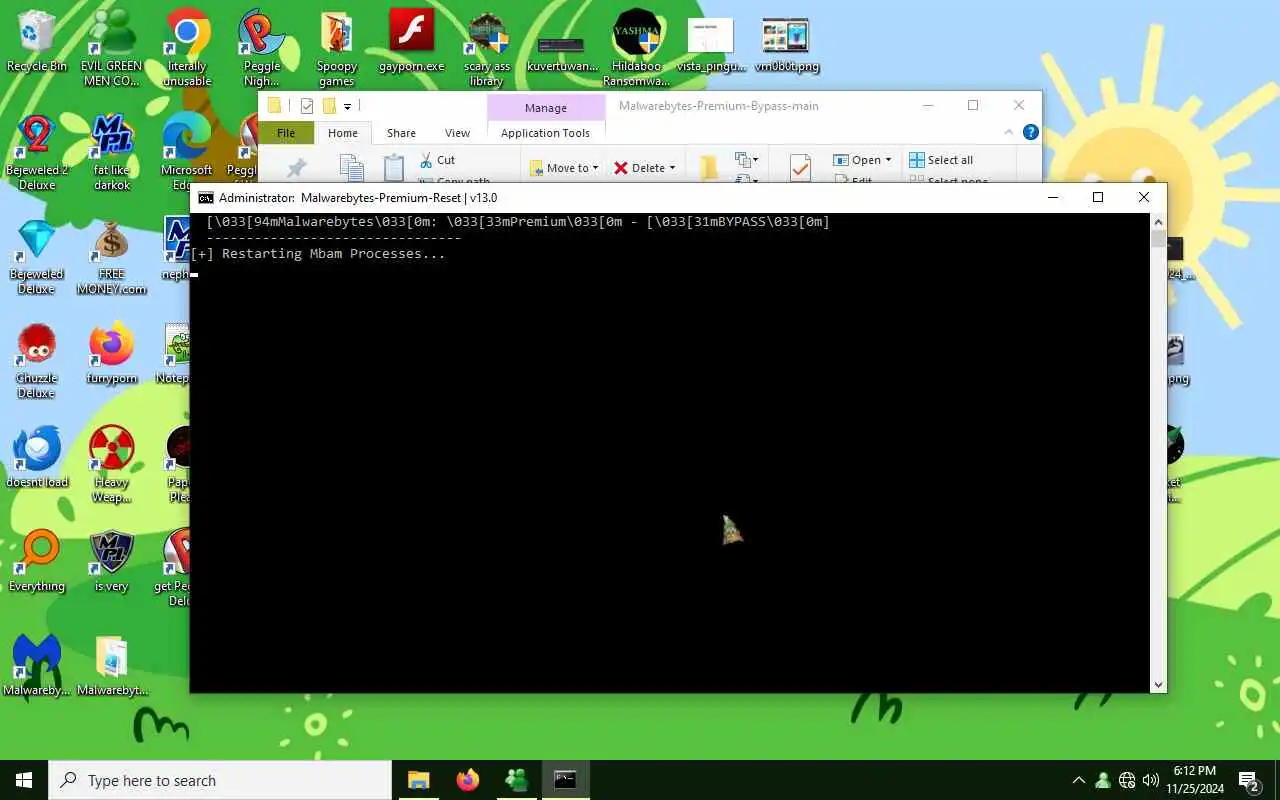Open Customize Quick Access Toolbar dropdown
This screenshot has width=1280, height=800.
(347, 106)
